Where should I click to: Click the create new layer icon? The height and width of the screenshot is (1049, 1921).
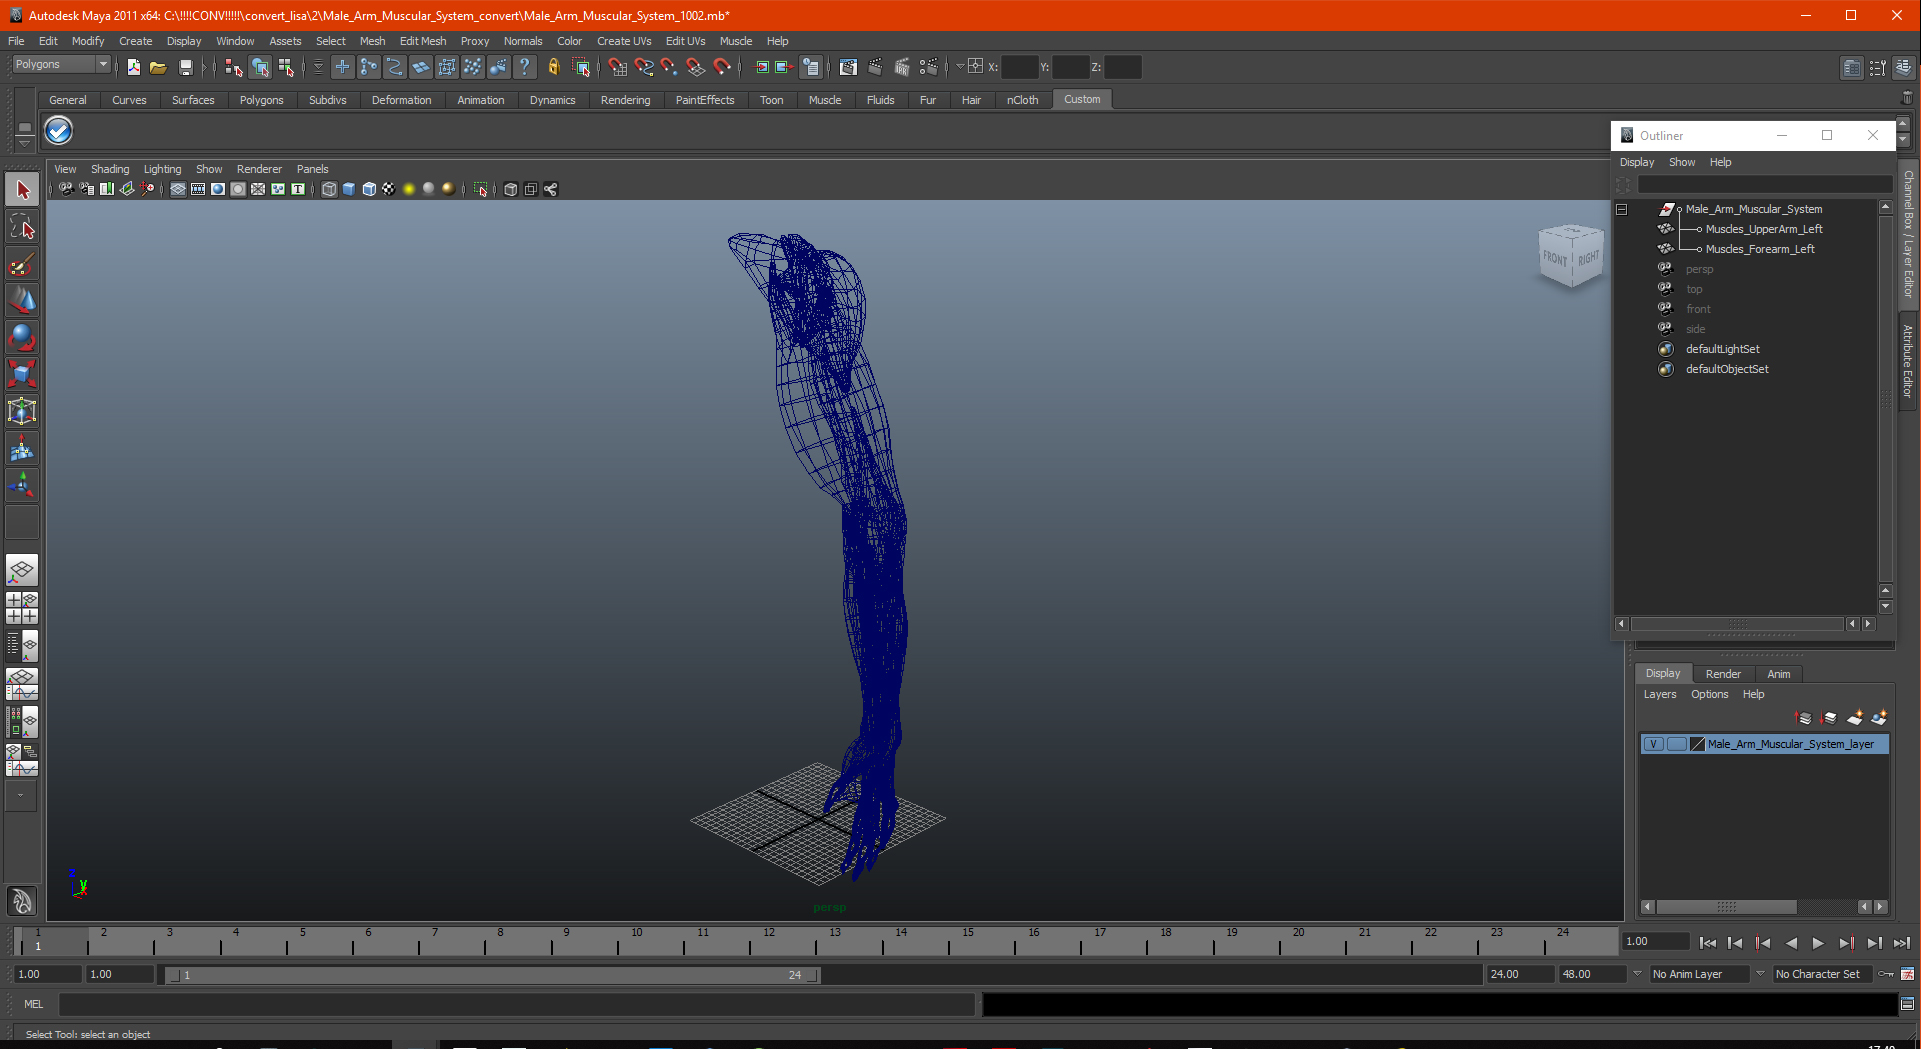1854,718
